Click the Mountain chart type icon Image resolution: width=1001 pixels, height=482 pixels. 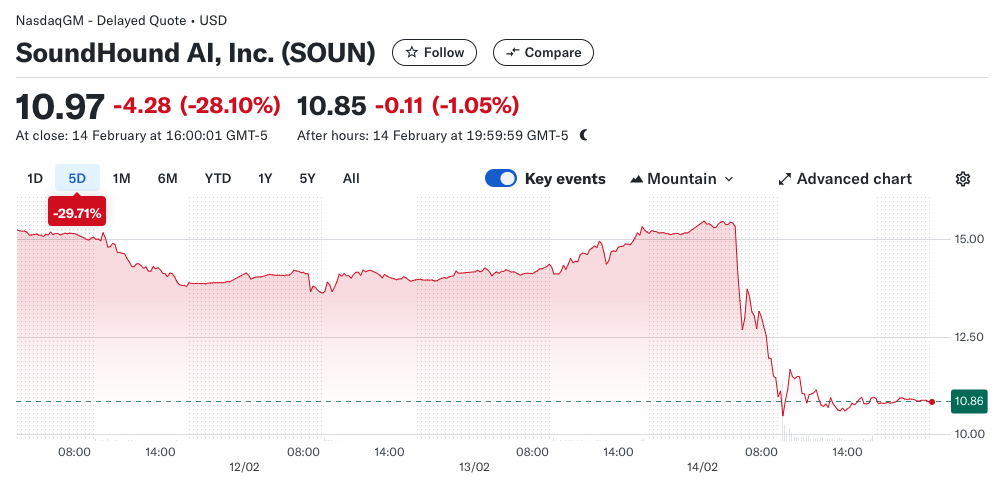click(x=637, y=179)
